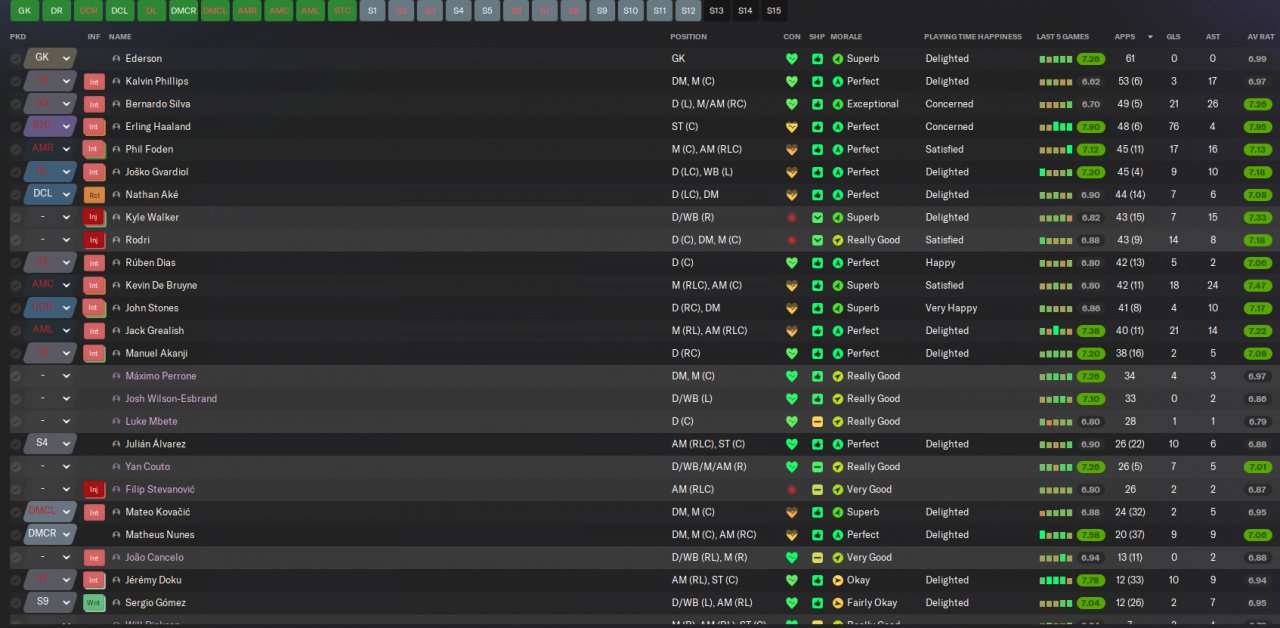Viewport: 1280px width, 628px height.
Task: Click Ederson's match sharpness icon
Action: click(817, 59)
